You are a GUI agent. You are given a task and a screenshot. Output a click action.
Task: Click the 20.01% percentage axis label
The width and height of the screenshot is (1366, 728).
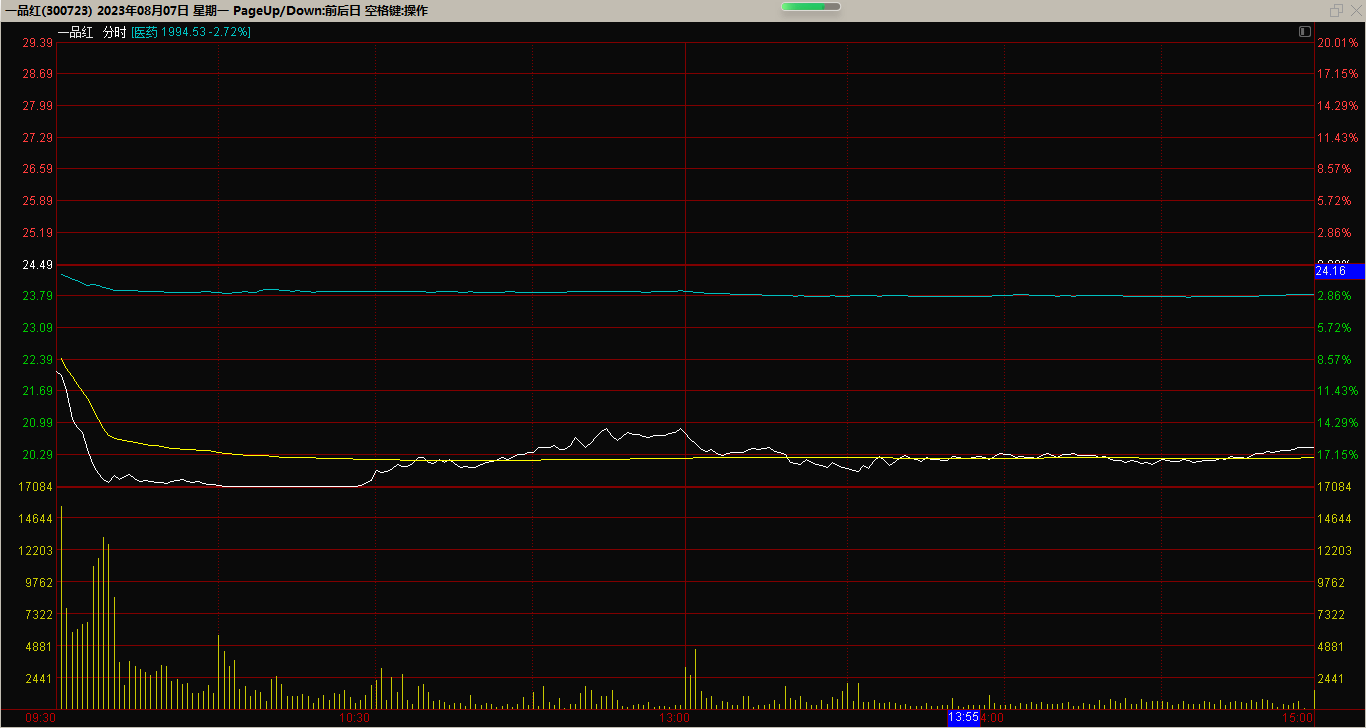click(1337, 43)
